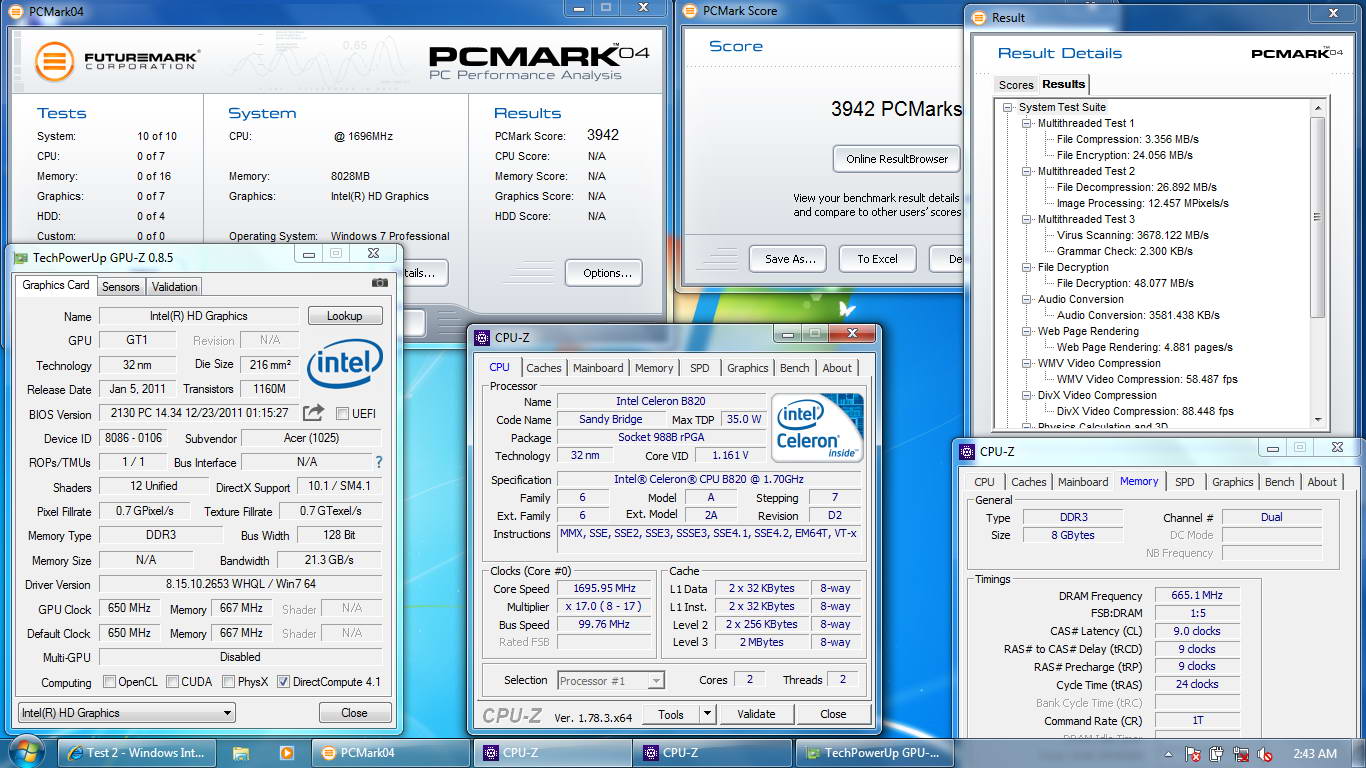Switch to TechPowerUp GPU-Z taskbar button
The height and width of the screenshot is (768, 1366).
[875, 753]
